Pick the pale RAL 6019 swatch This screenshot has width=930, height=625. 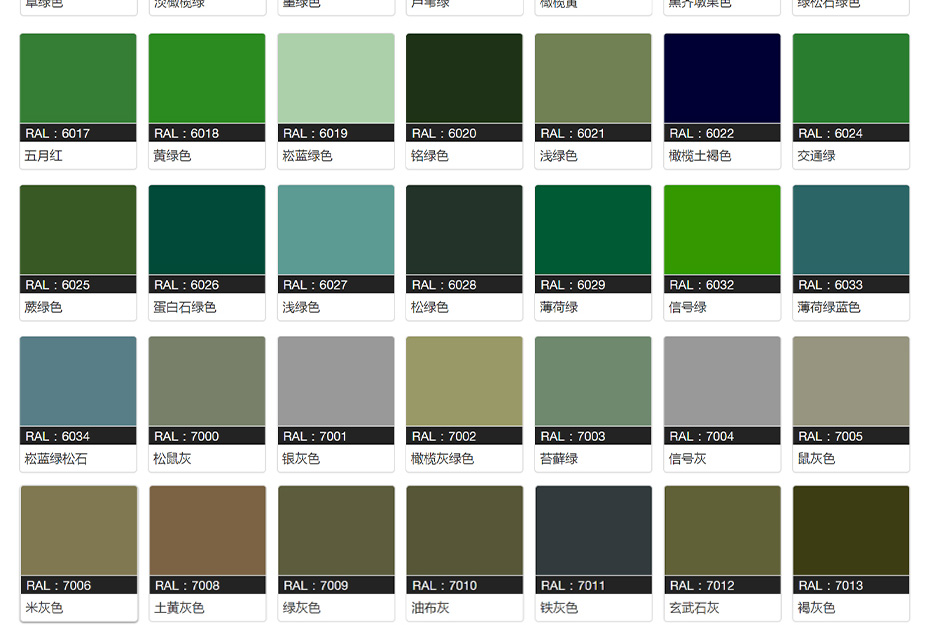pos(336,80)
